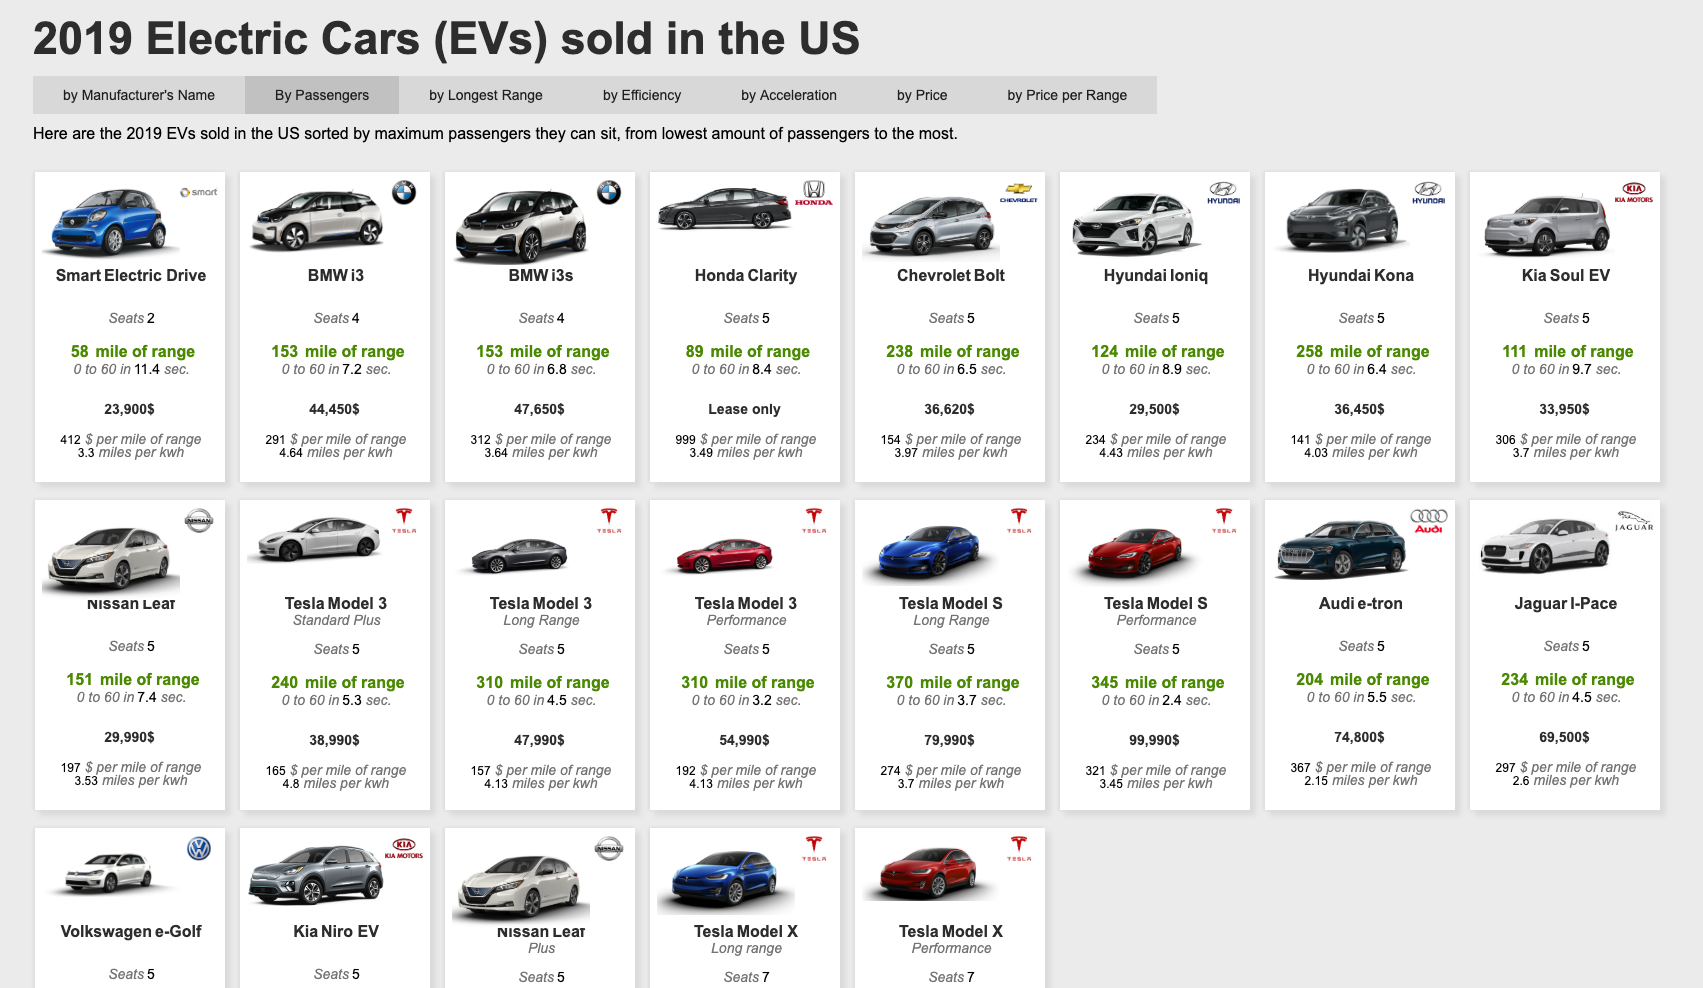This screenshot has width=1703, height=988.
Task: Click the Lease only label on Honda Clarity
Action: pos(744,408)
